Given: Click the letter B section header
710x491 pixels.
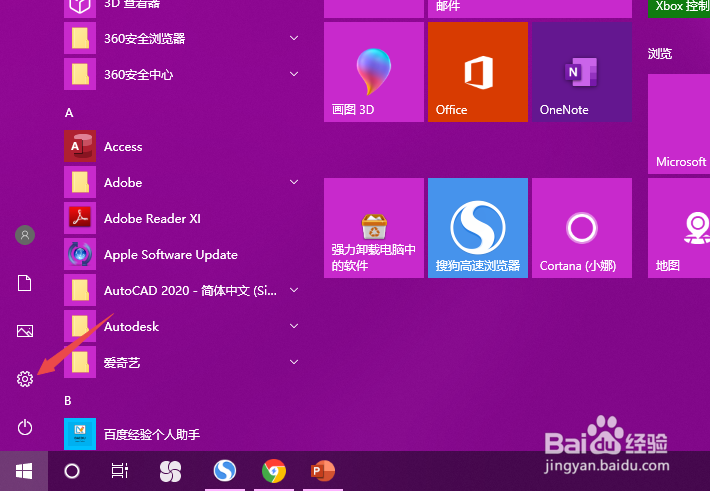Looking at the screenshot, I should [x=68, y=400].
